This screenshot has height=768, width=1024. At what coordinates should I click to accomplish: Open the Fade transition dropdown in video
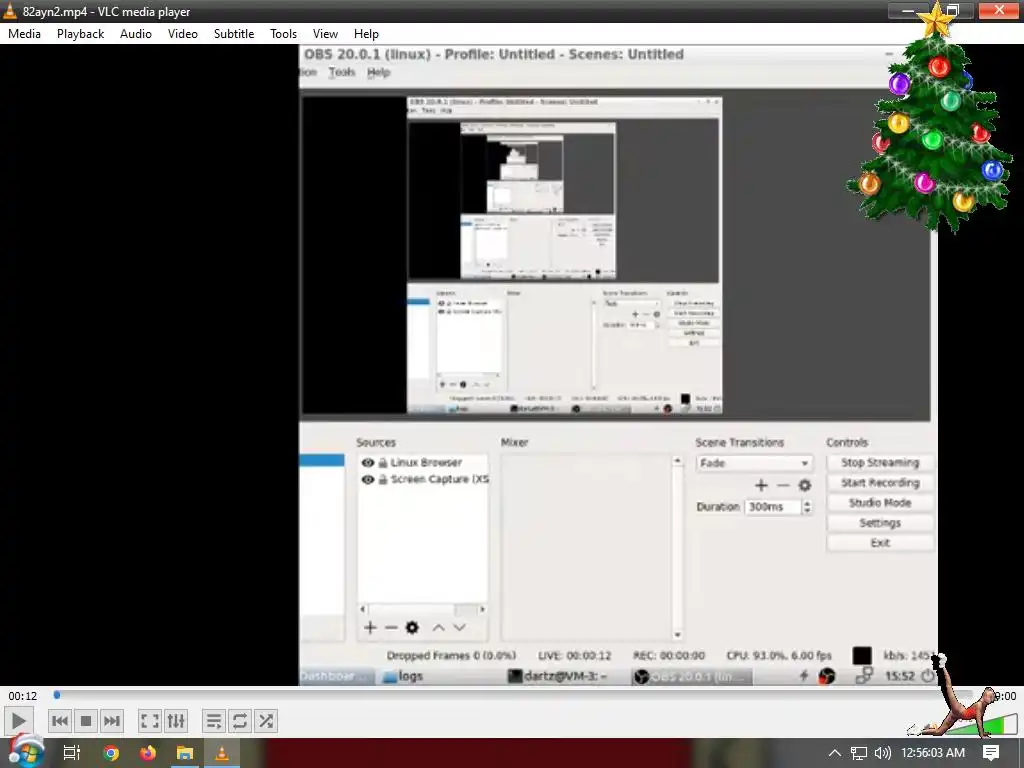coord(754,463)
